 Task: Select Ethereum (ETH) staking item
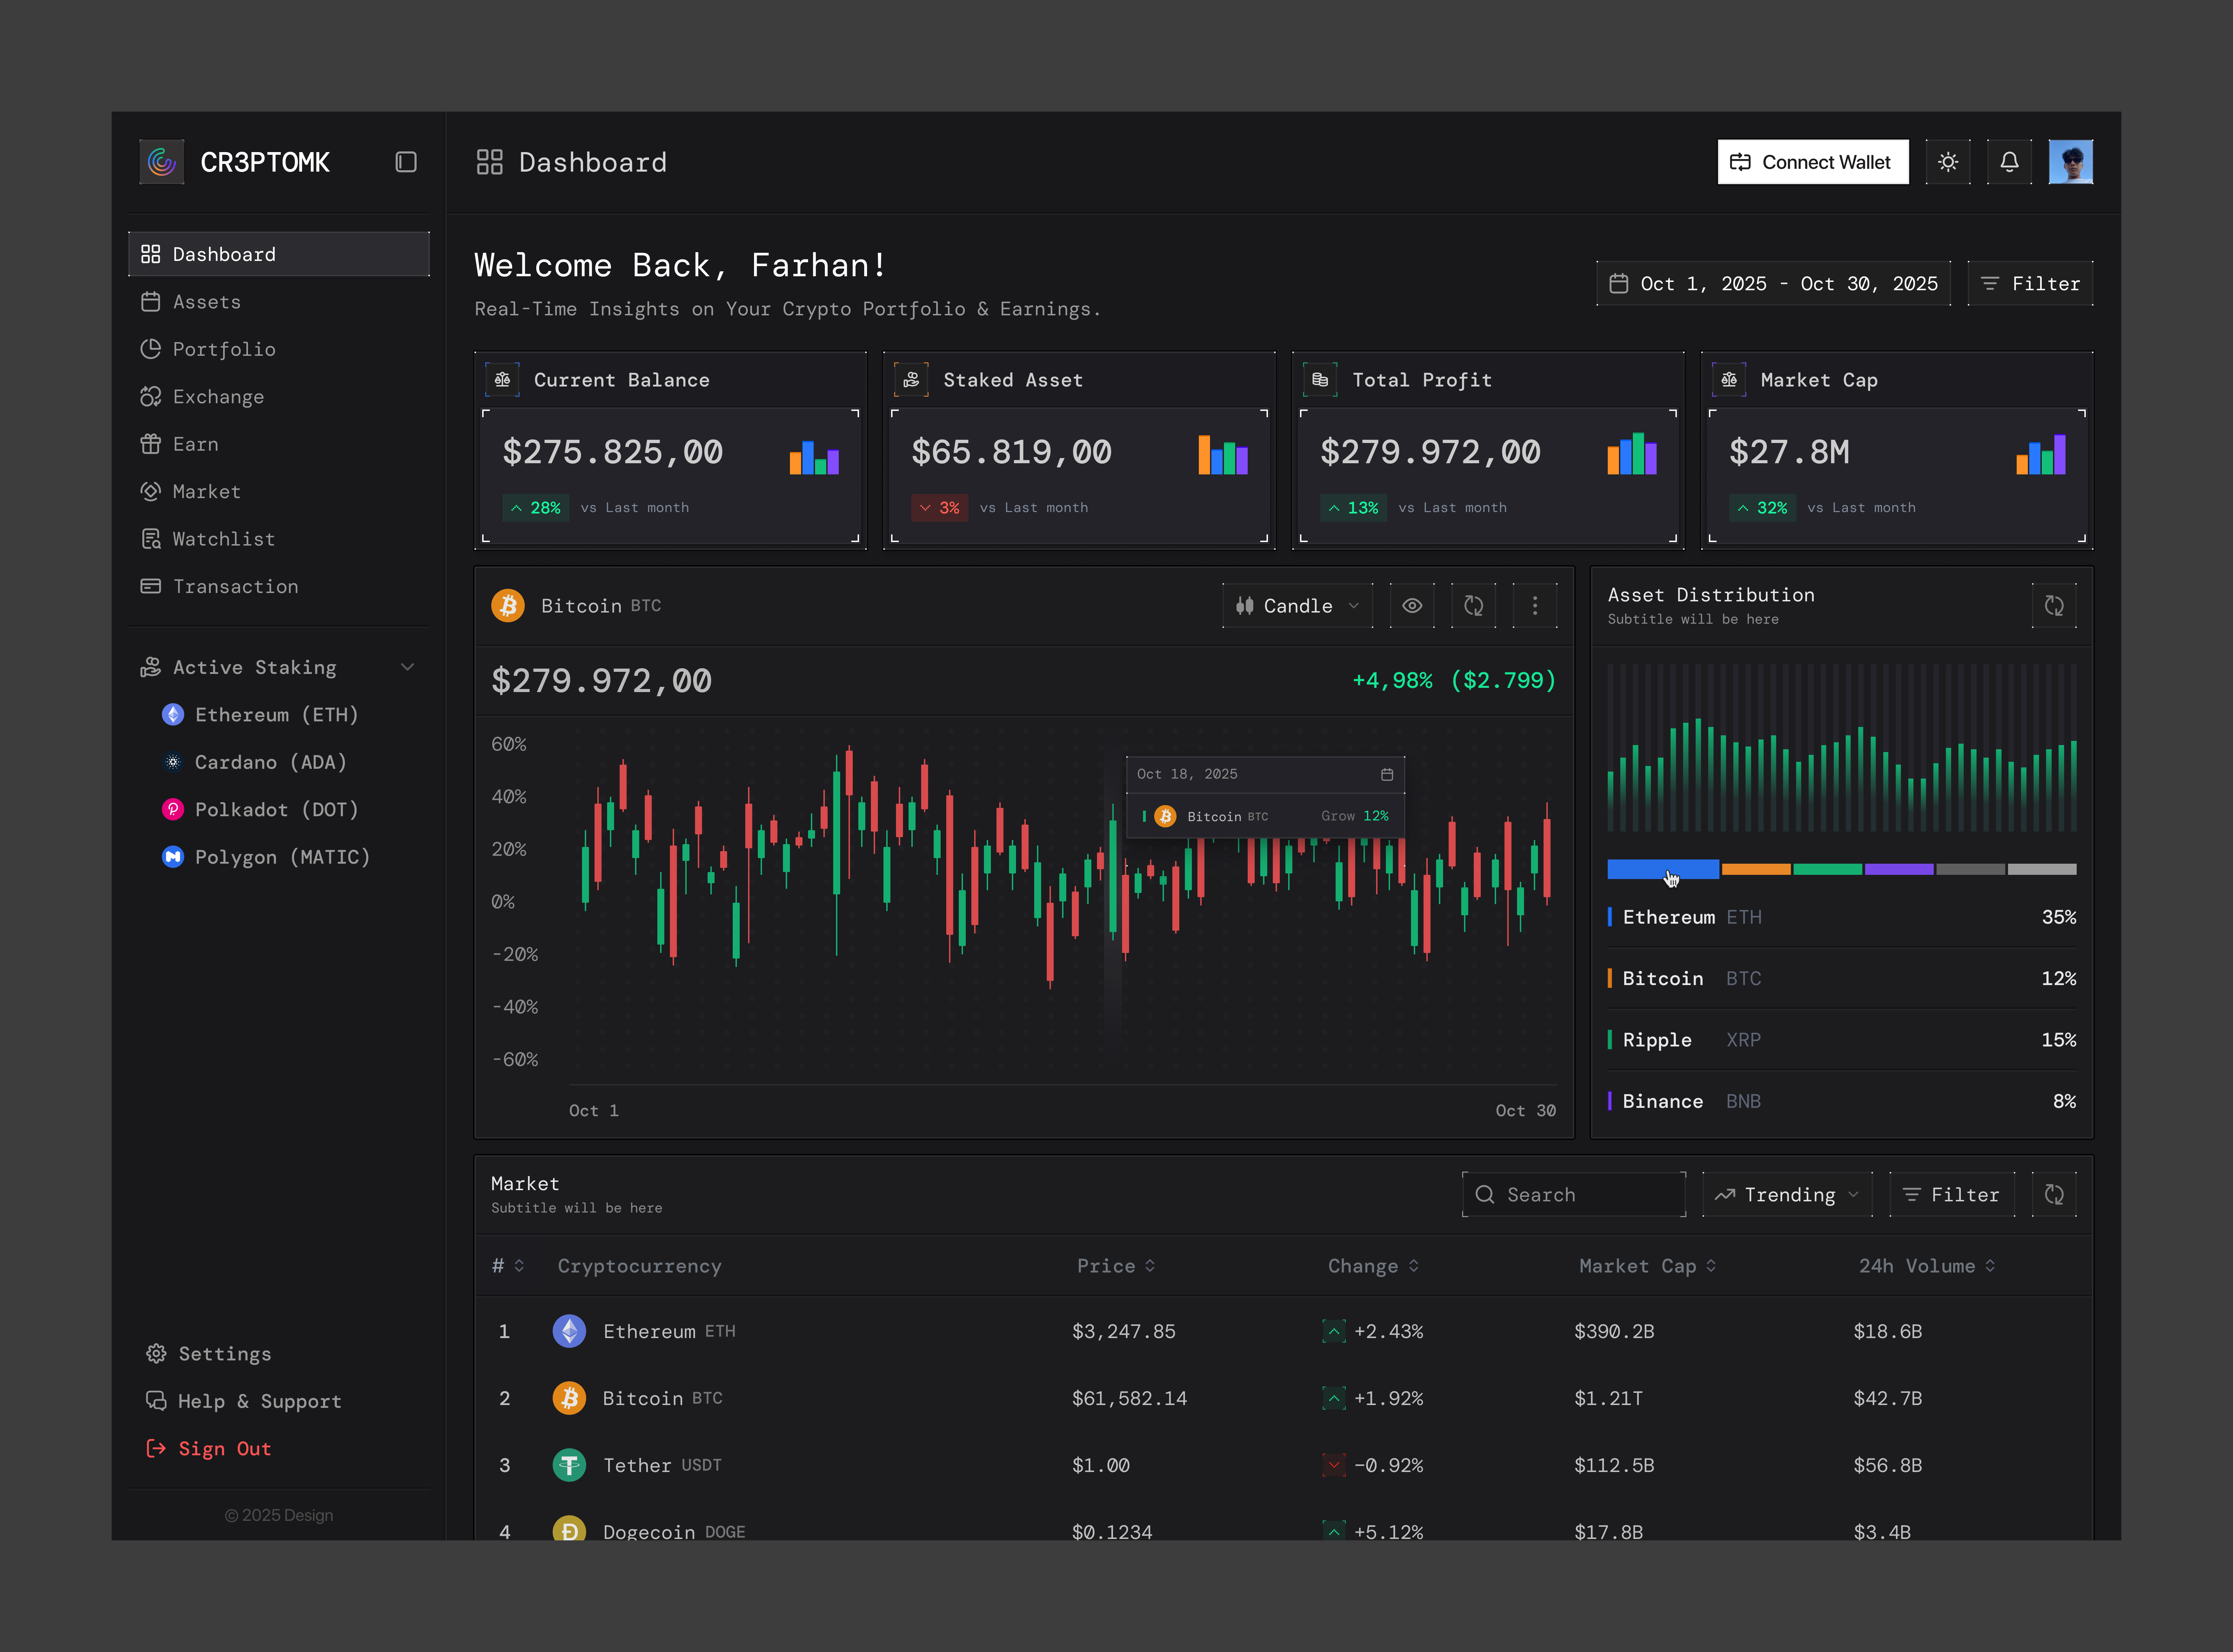coord(260,715)
